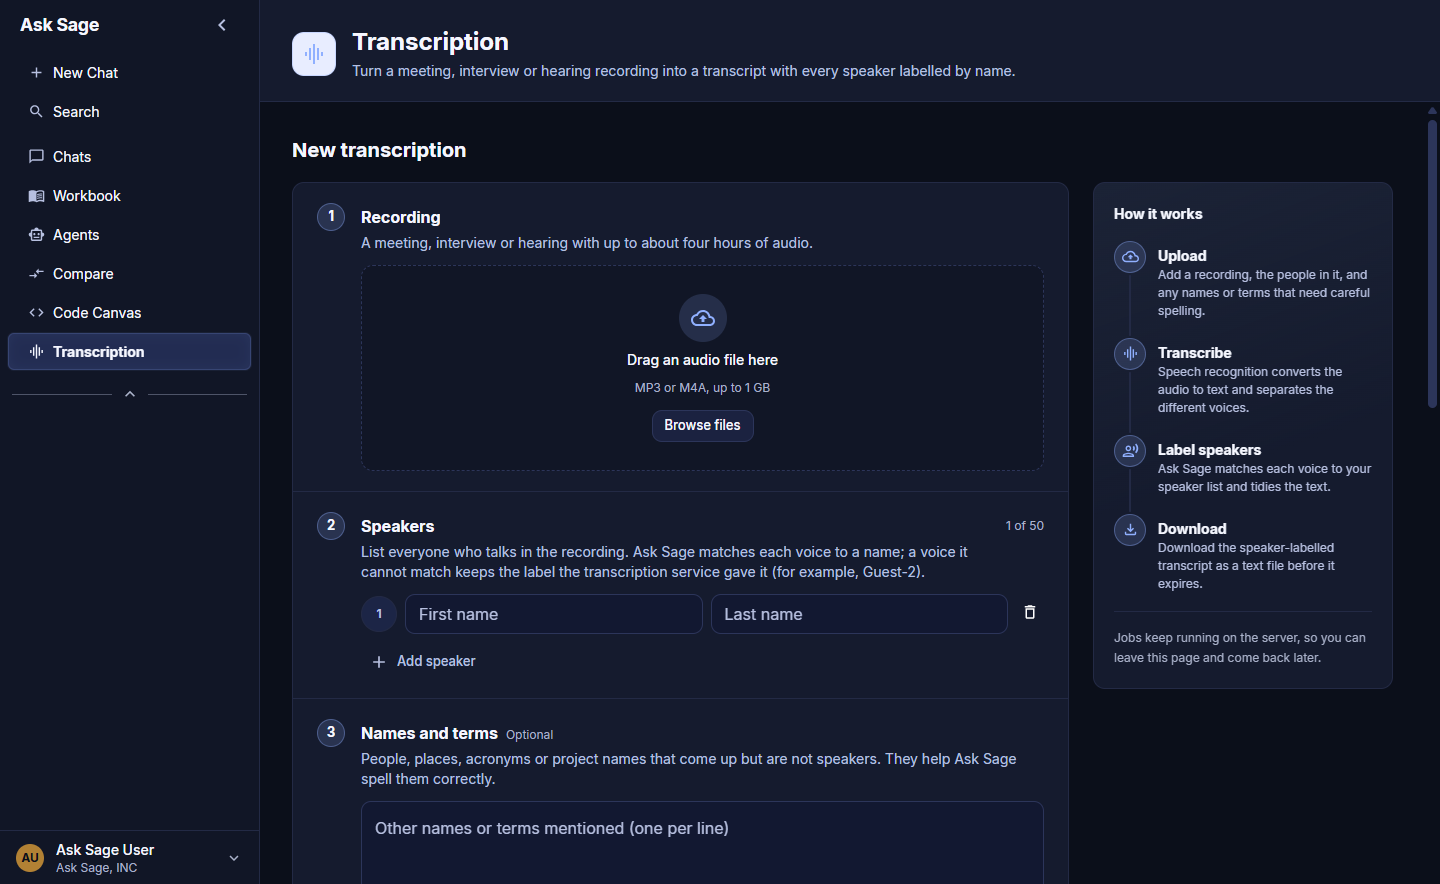The width and height of the screenshot is (1440, 884).
Task: Click the "MP3 or M4A, up to 1 GB" text
Action: [x=702, y=388]
